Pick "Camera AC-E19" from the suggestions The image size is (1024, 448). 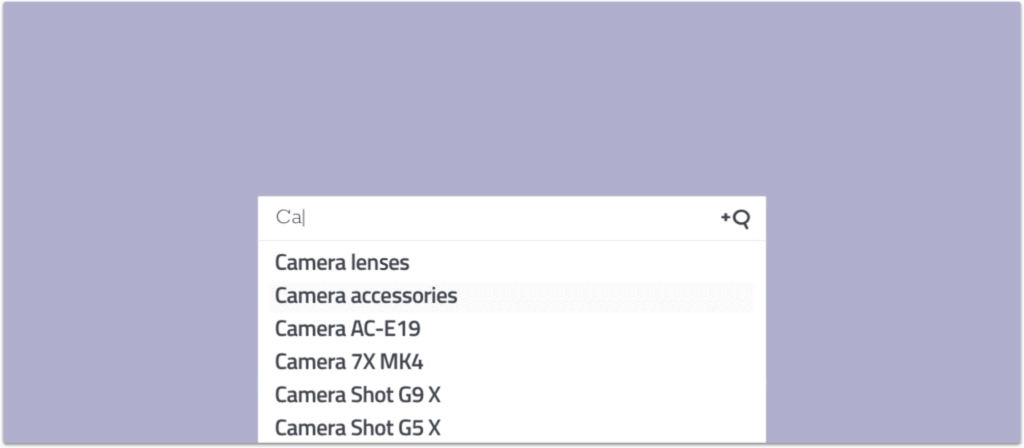[340, 329]
